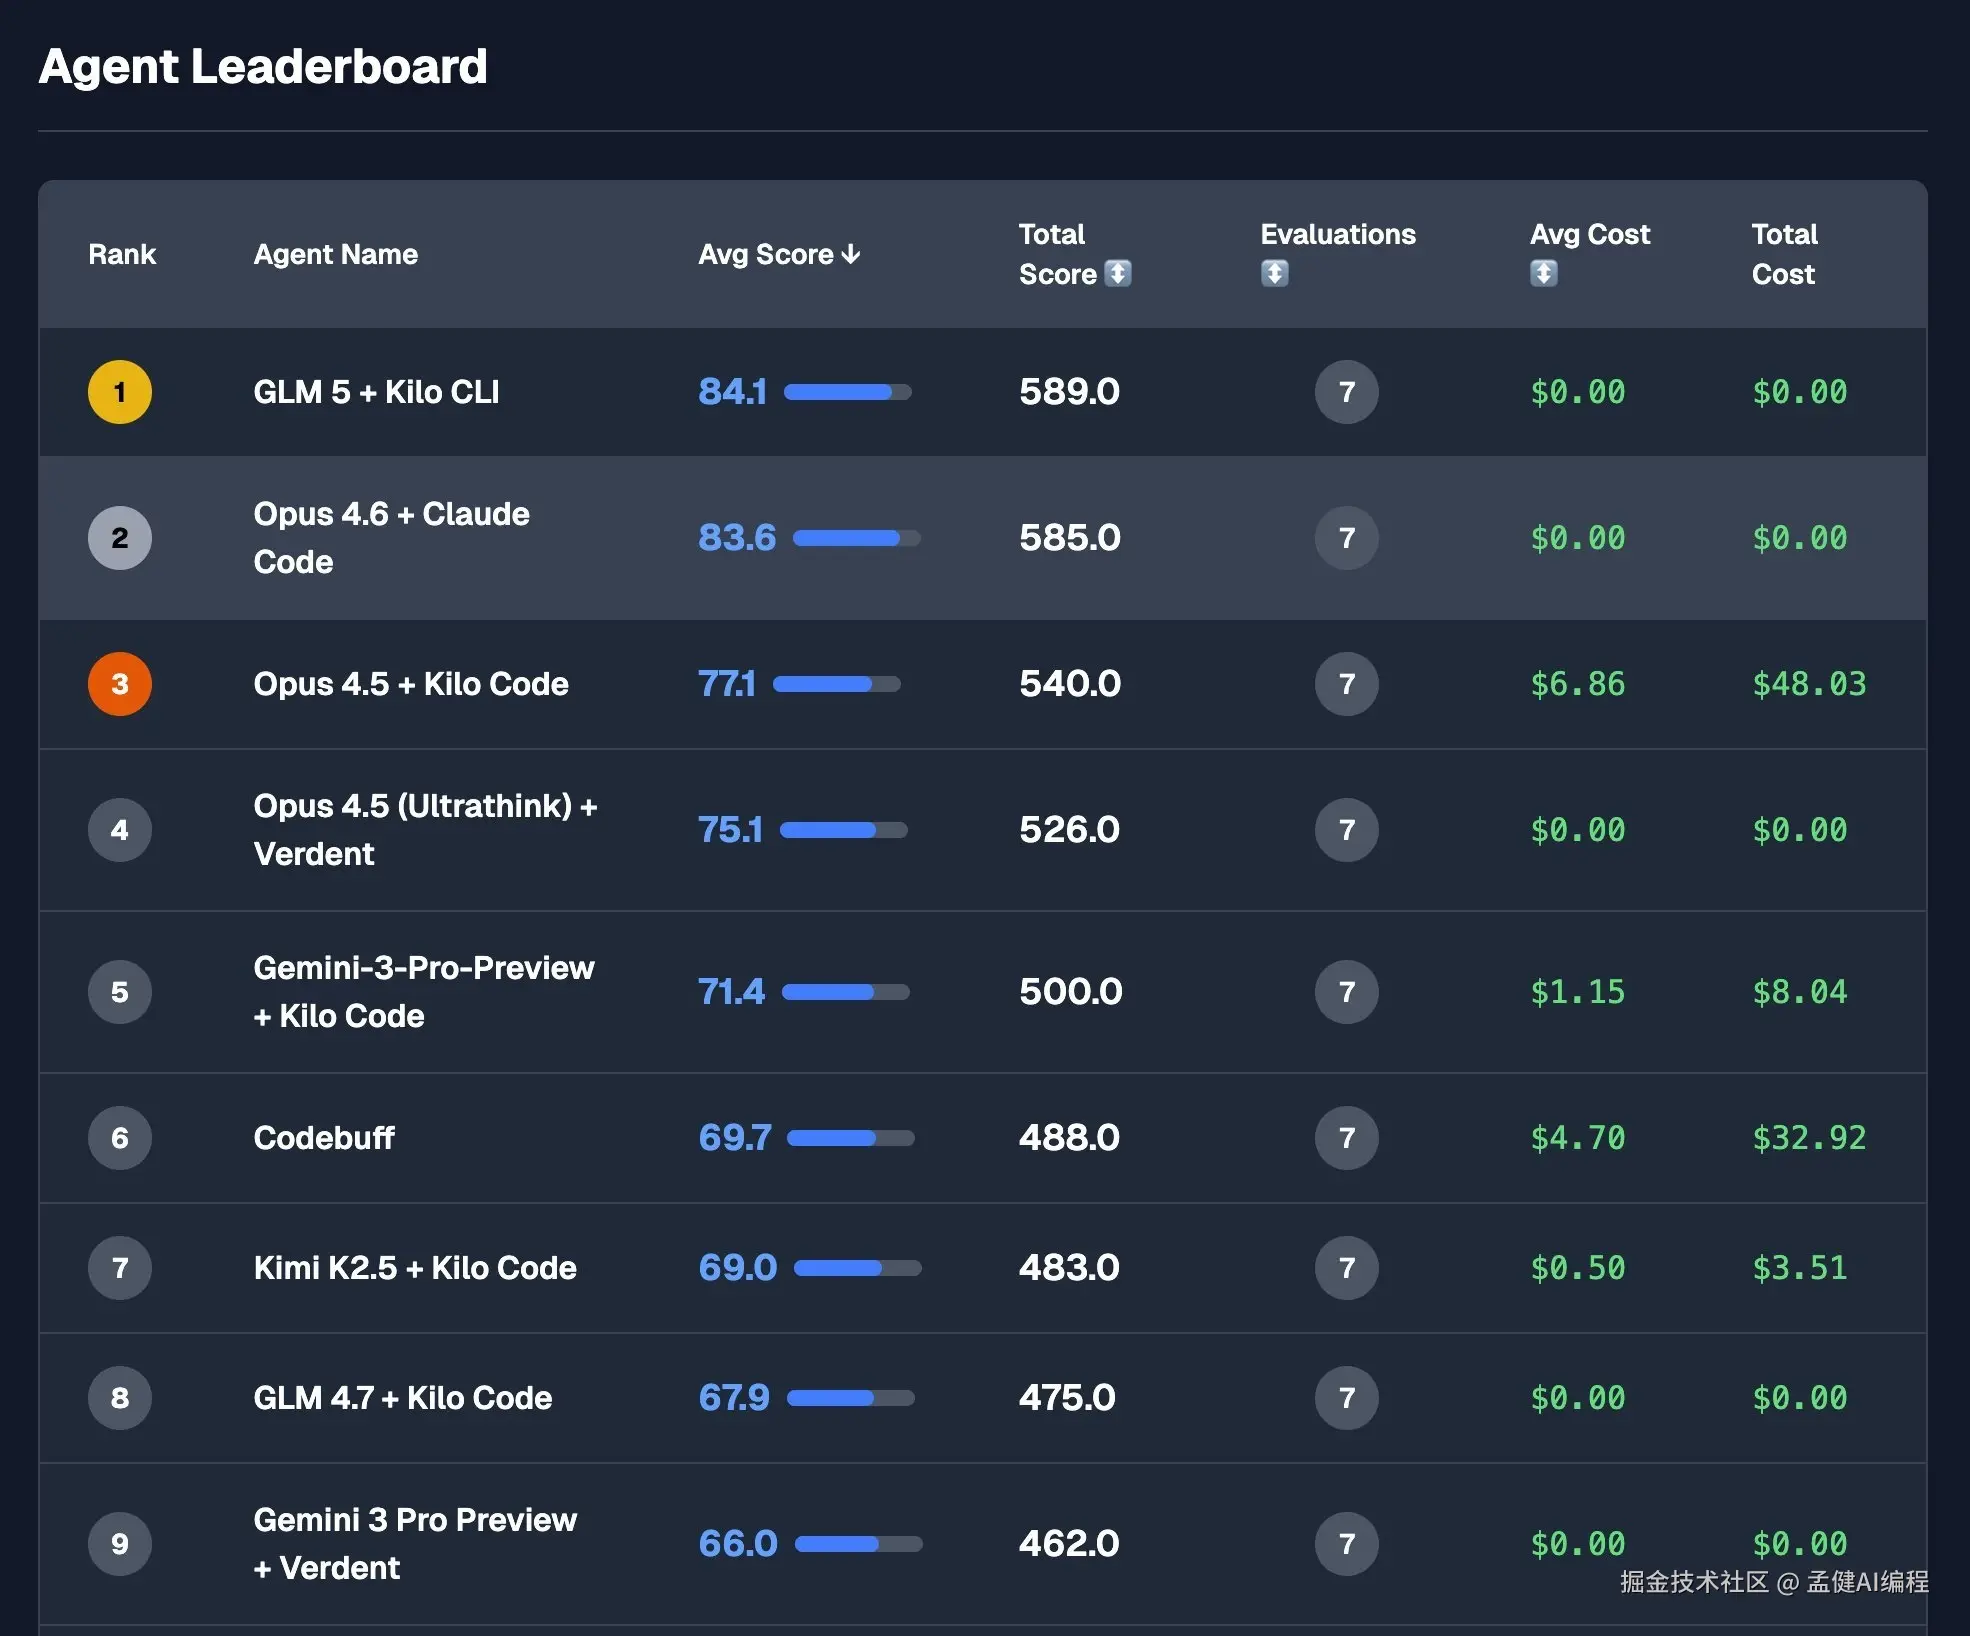Click the rank 9 circle badge
This screenshot has width=1970, height=1636.
point(120,1544)
